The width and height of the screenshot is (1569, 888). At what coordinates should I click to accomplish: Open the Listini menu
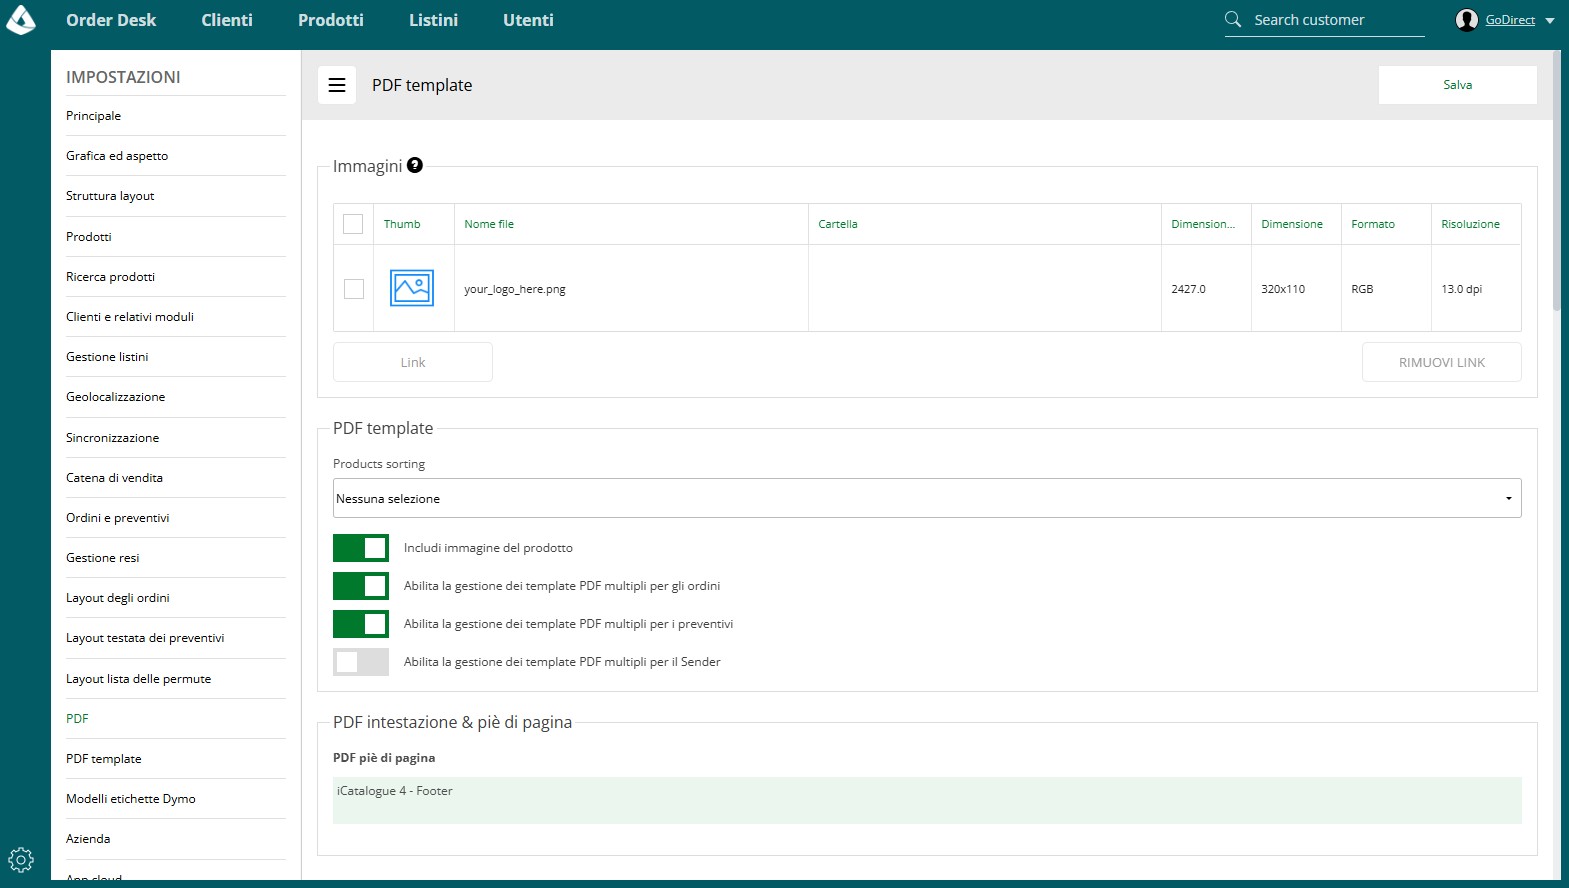click(433, 20)
